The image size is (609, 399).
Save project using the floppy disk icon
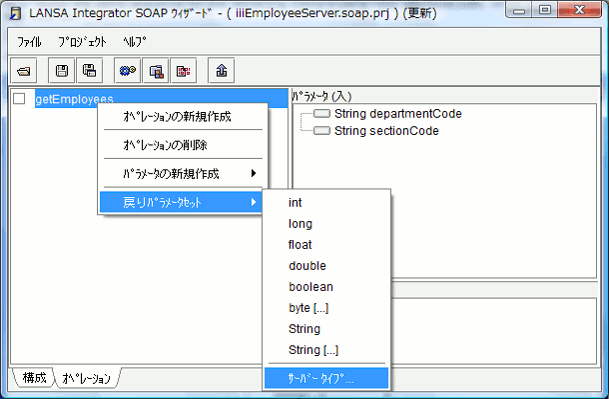click(62, 71)
